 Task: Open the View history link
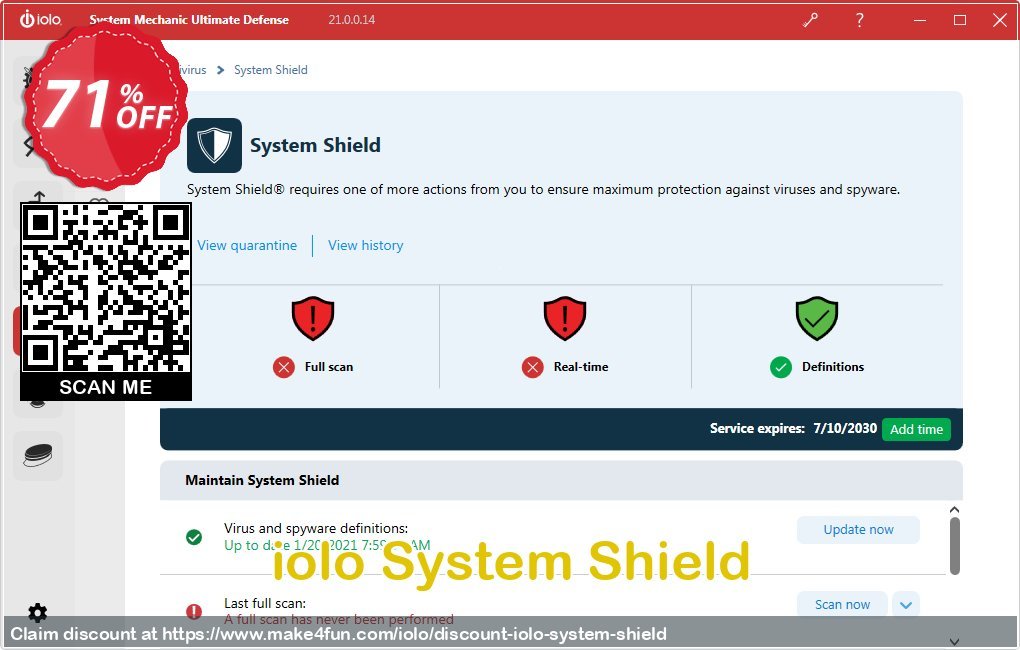[x=366, y=245]
